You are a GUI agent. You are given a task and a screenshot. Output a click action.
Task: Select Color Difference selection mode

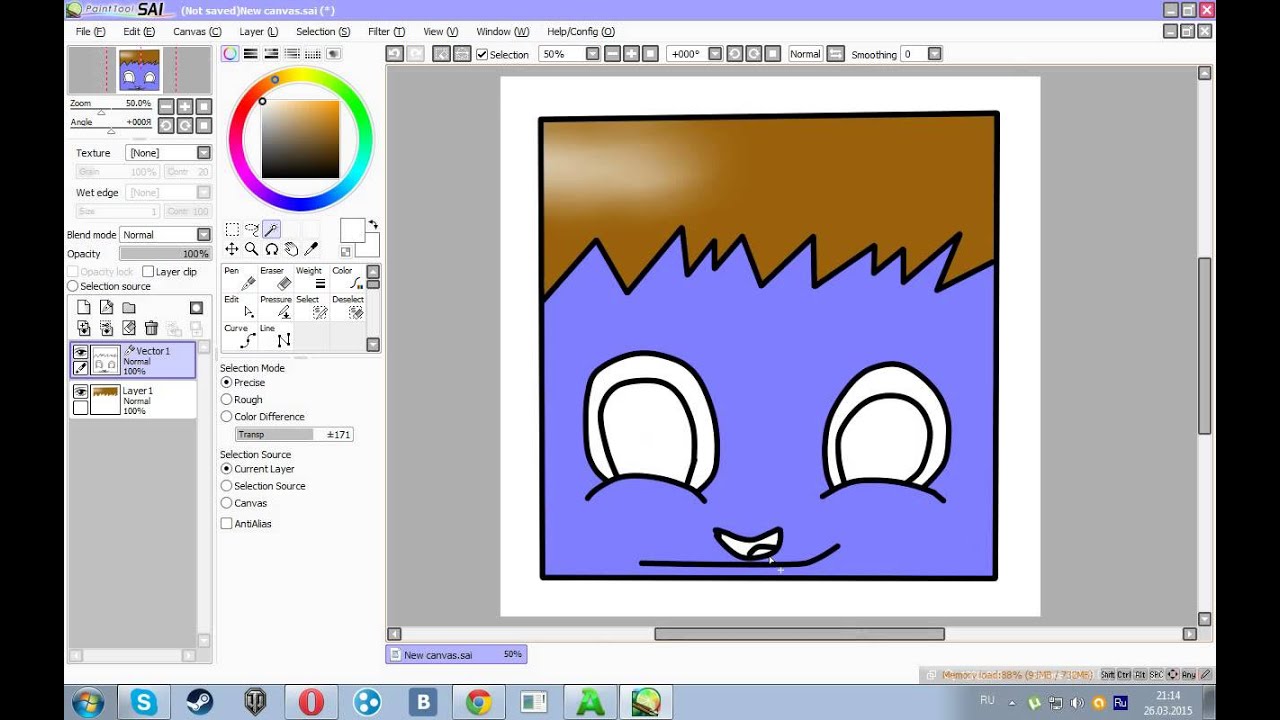pyautogui.click(x=226, y=417)
